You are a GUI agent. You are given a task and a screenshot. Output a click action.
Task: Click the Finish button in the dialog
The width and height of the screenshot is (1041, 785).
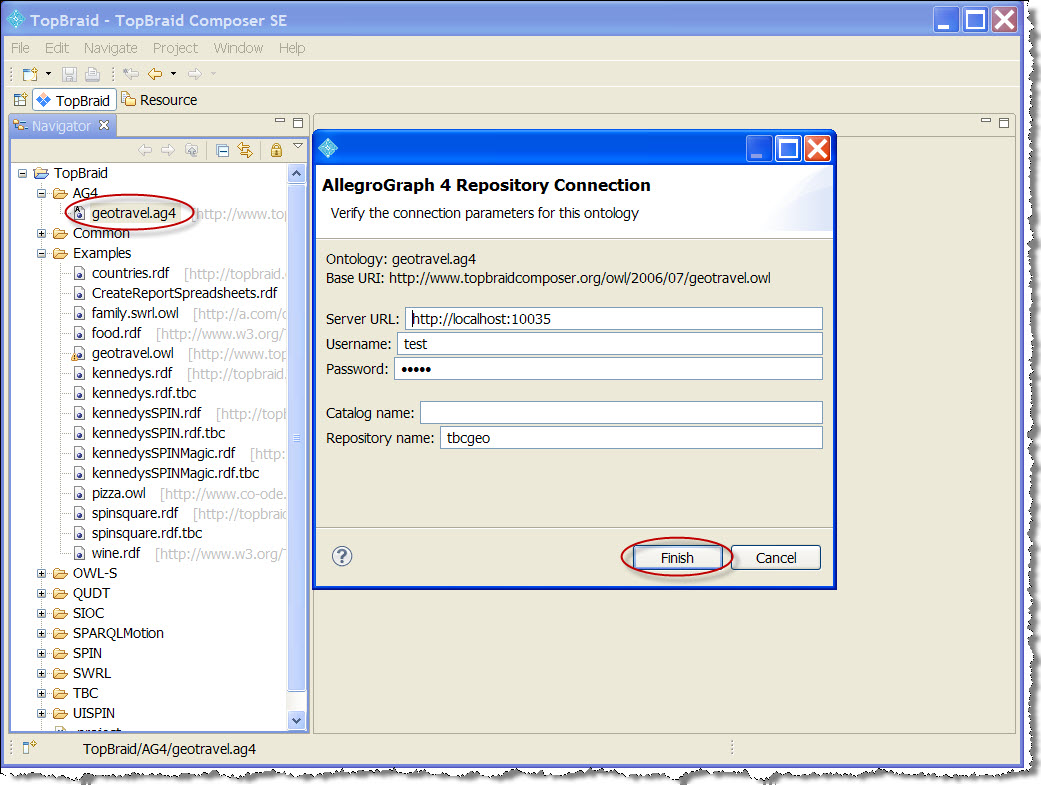677,557
